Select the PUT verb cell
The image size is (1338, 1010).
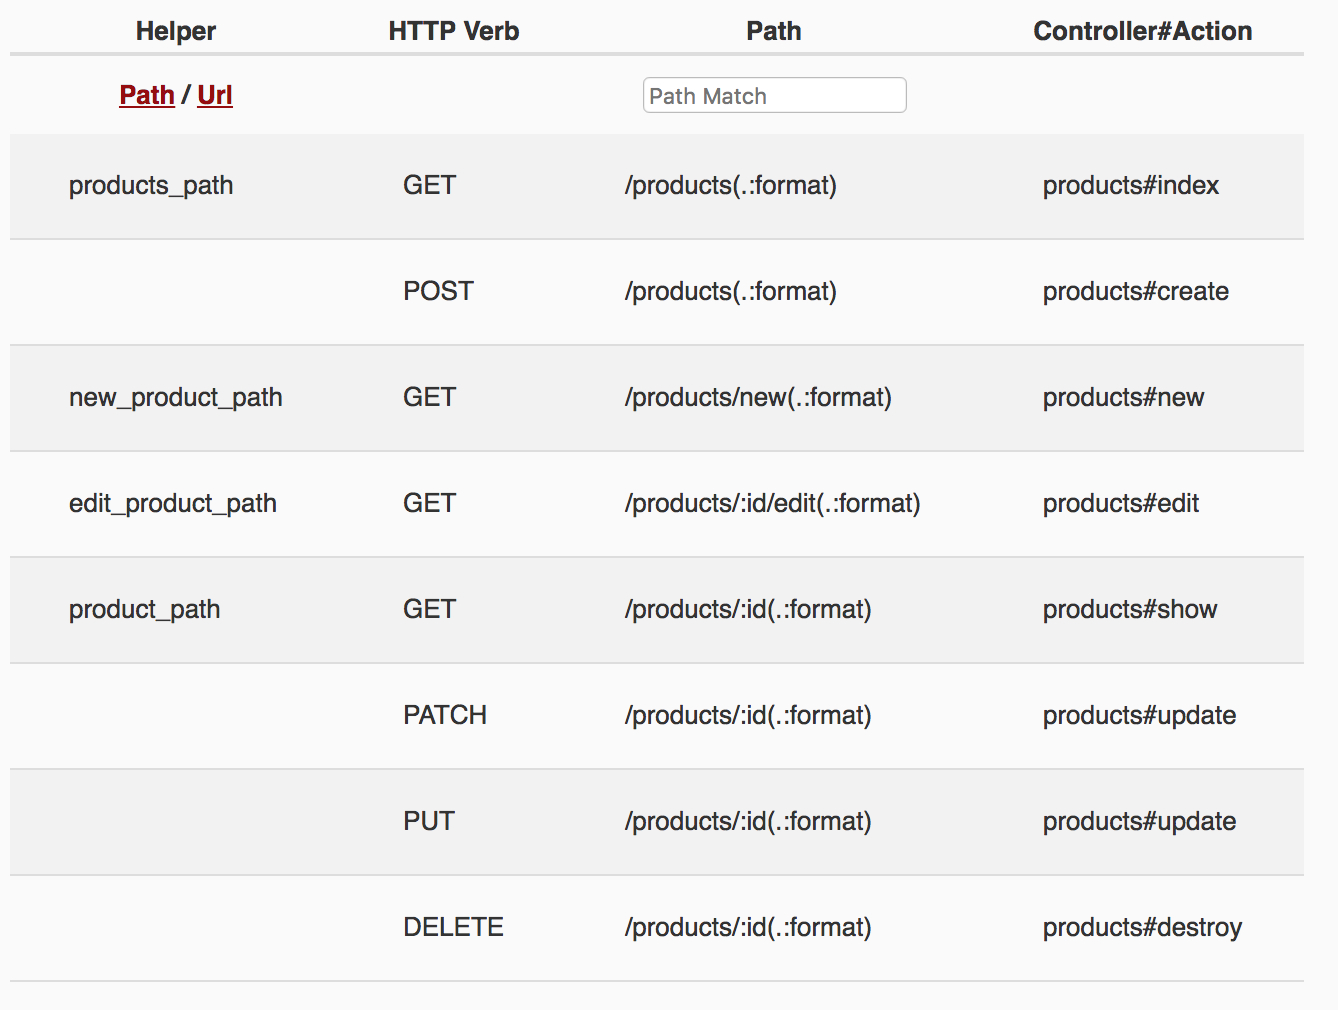click(429, 821)
